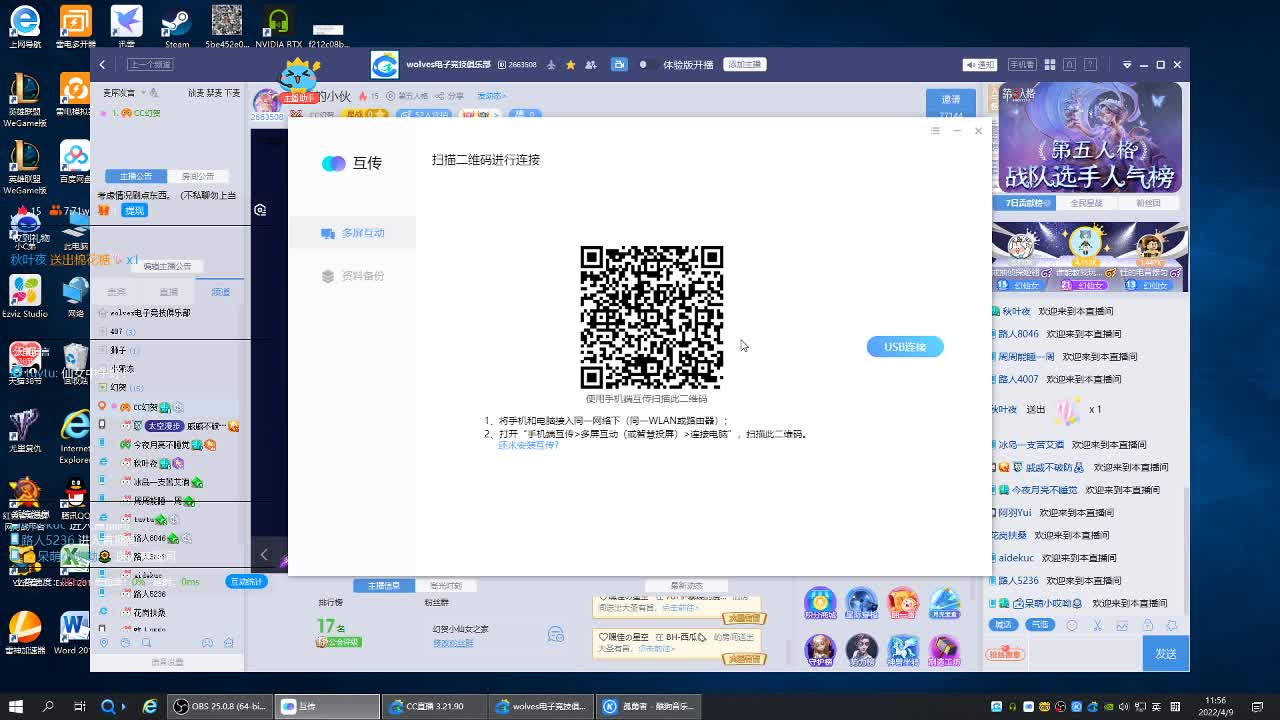Open the Steam desktop icon
Screen dimensions: 1280x720
coord(177,27)
